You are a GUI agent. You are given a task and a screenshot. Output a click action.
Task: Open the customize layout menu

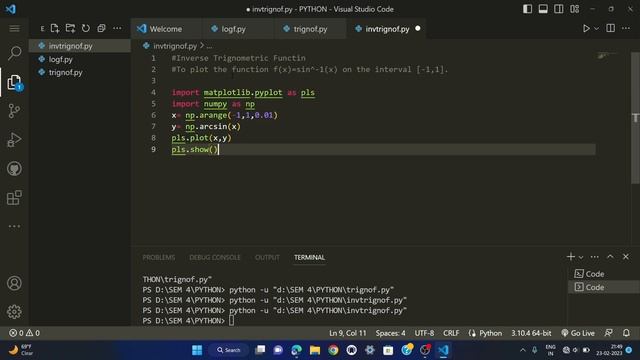click(575, 9)
